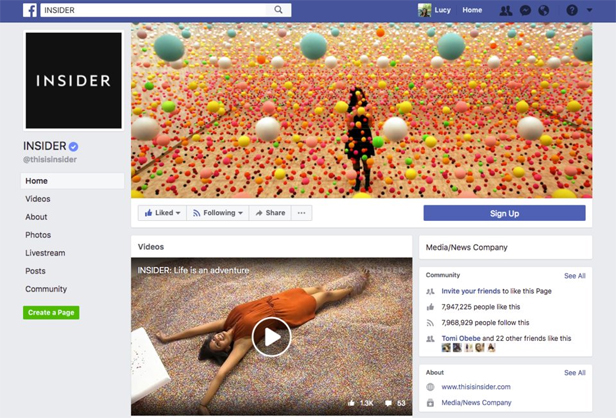Select Posts in the page sidebar
The width and height of the screenshot is (616, 418).
pos(35,271)
